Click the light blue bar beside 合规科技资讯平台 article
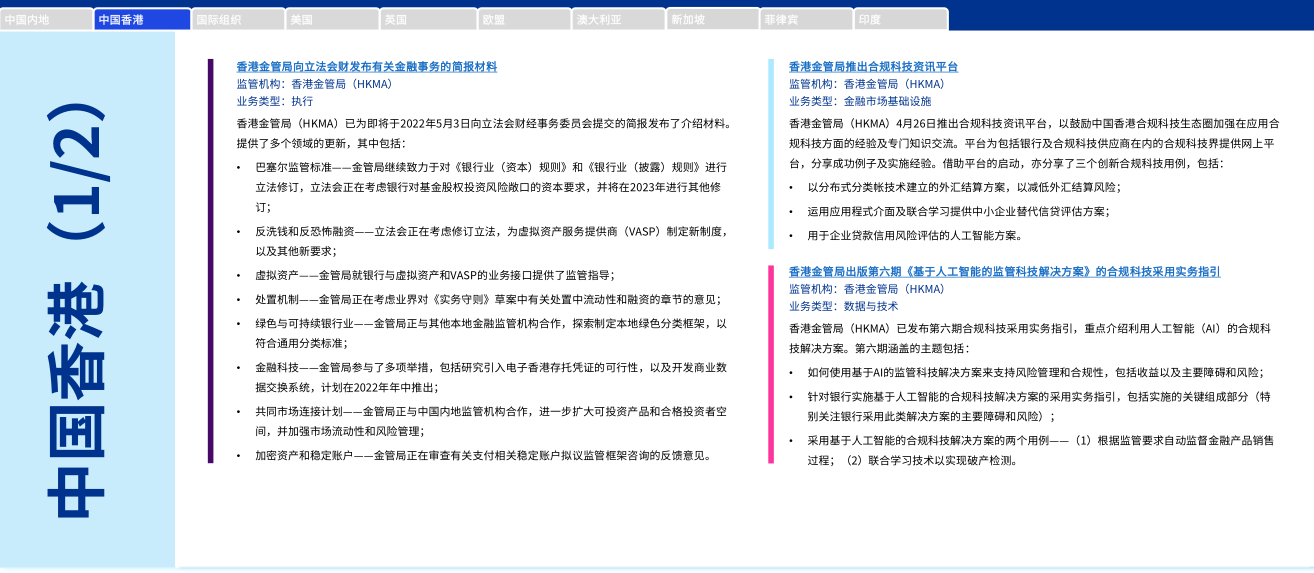Image resolution: width=1314 pixels, height=573 pixels. 771,153
